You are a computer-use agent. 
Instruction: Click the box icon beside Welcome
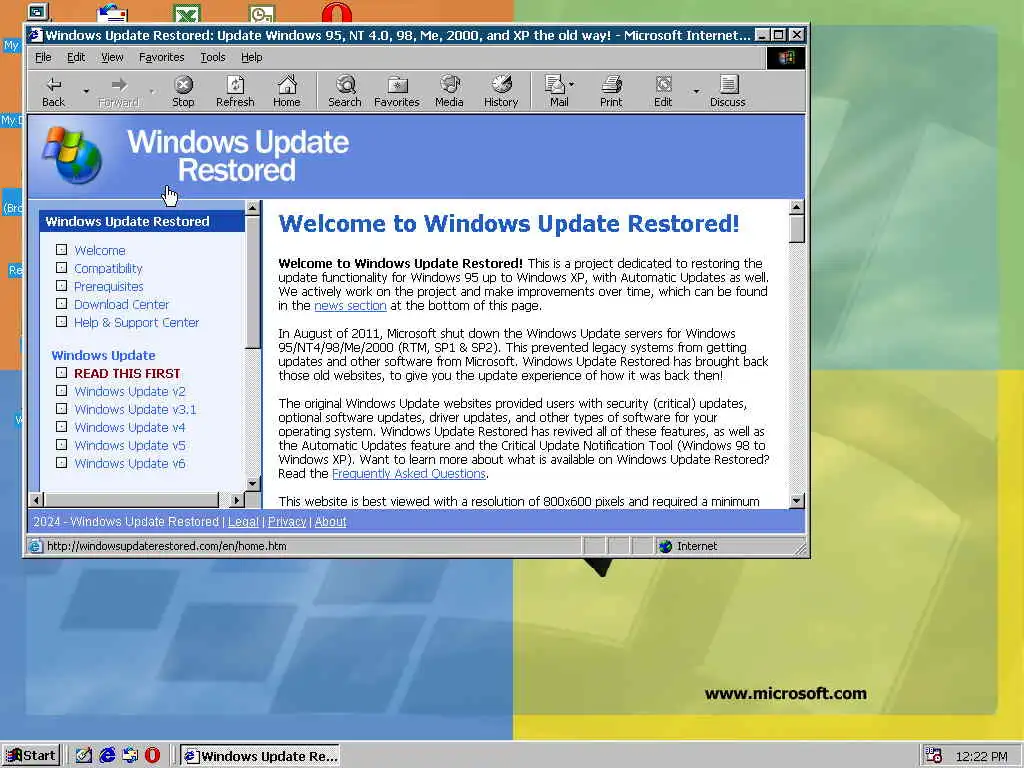61,249
